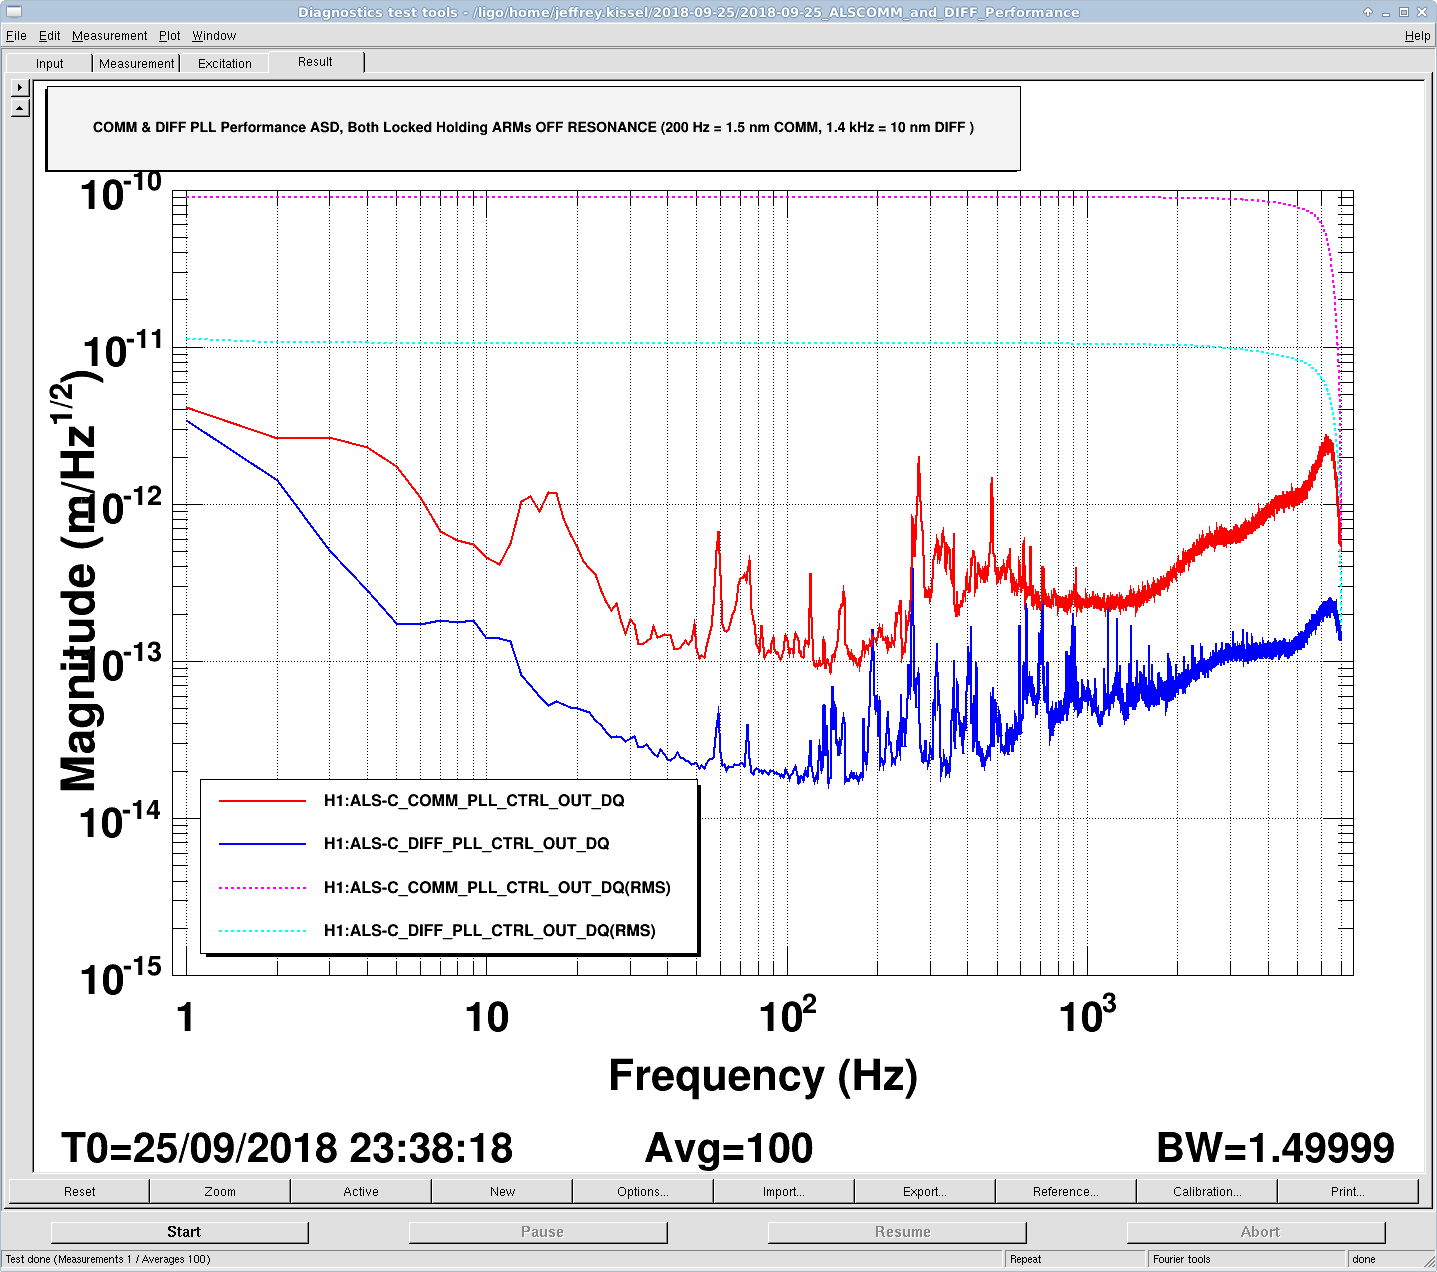Click the Calibration... button

click(x=1207, y=1191)
